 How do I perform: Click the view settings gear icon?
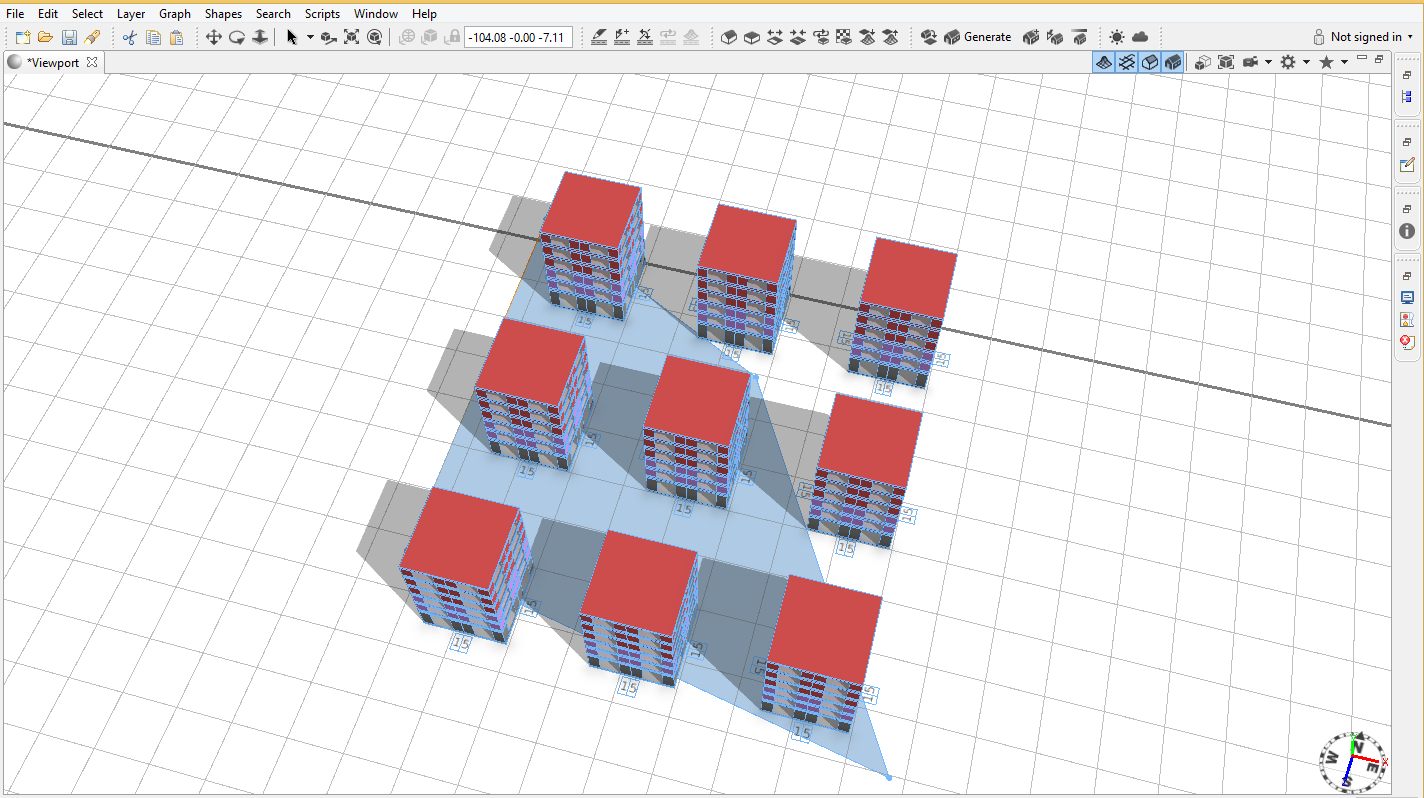point(1288,62)
